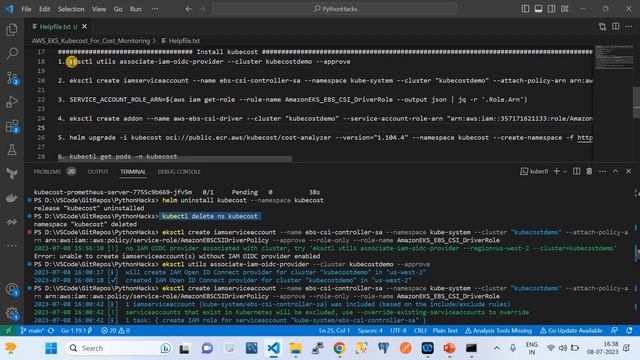Open the Terraform extension view
This screenshot has height=360, width=640.
click(12, 174)
